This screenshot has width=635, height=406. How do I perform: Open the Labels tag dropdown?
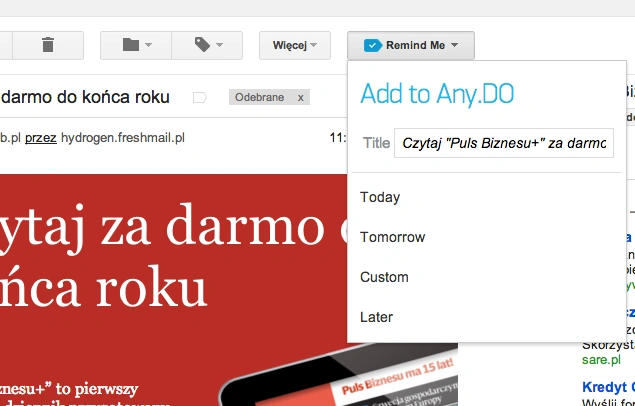207,45
